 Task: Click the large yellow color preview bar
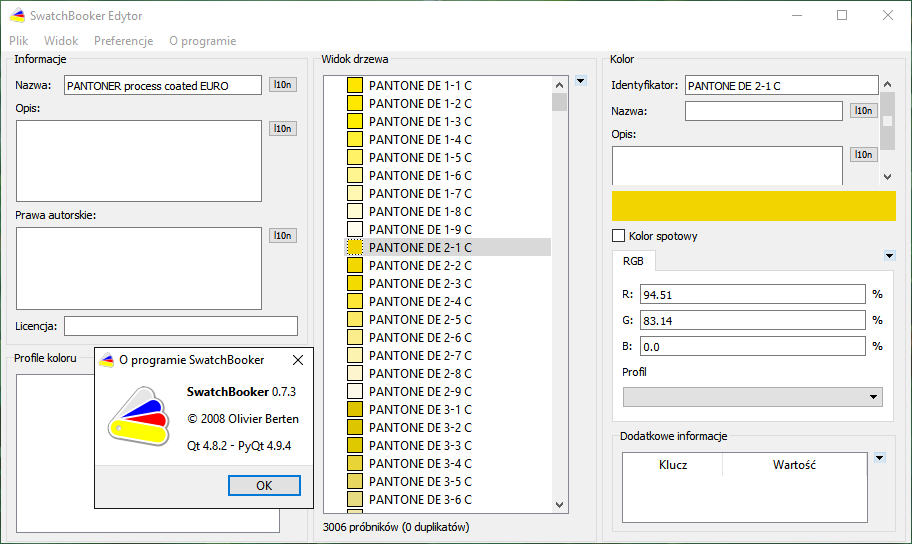[754, 206]
